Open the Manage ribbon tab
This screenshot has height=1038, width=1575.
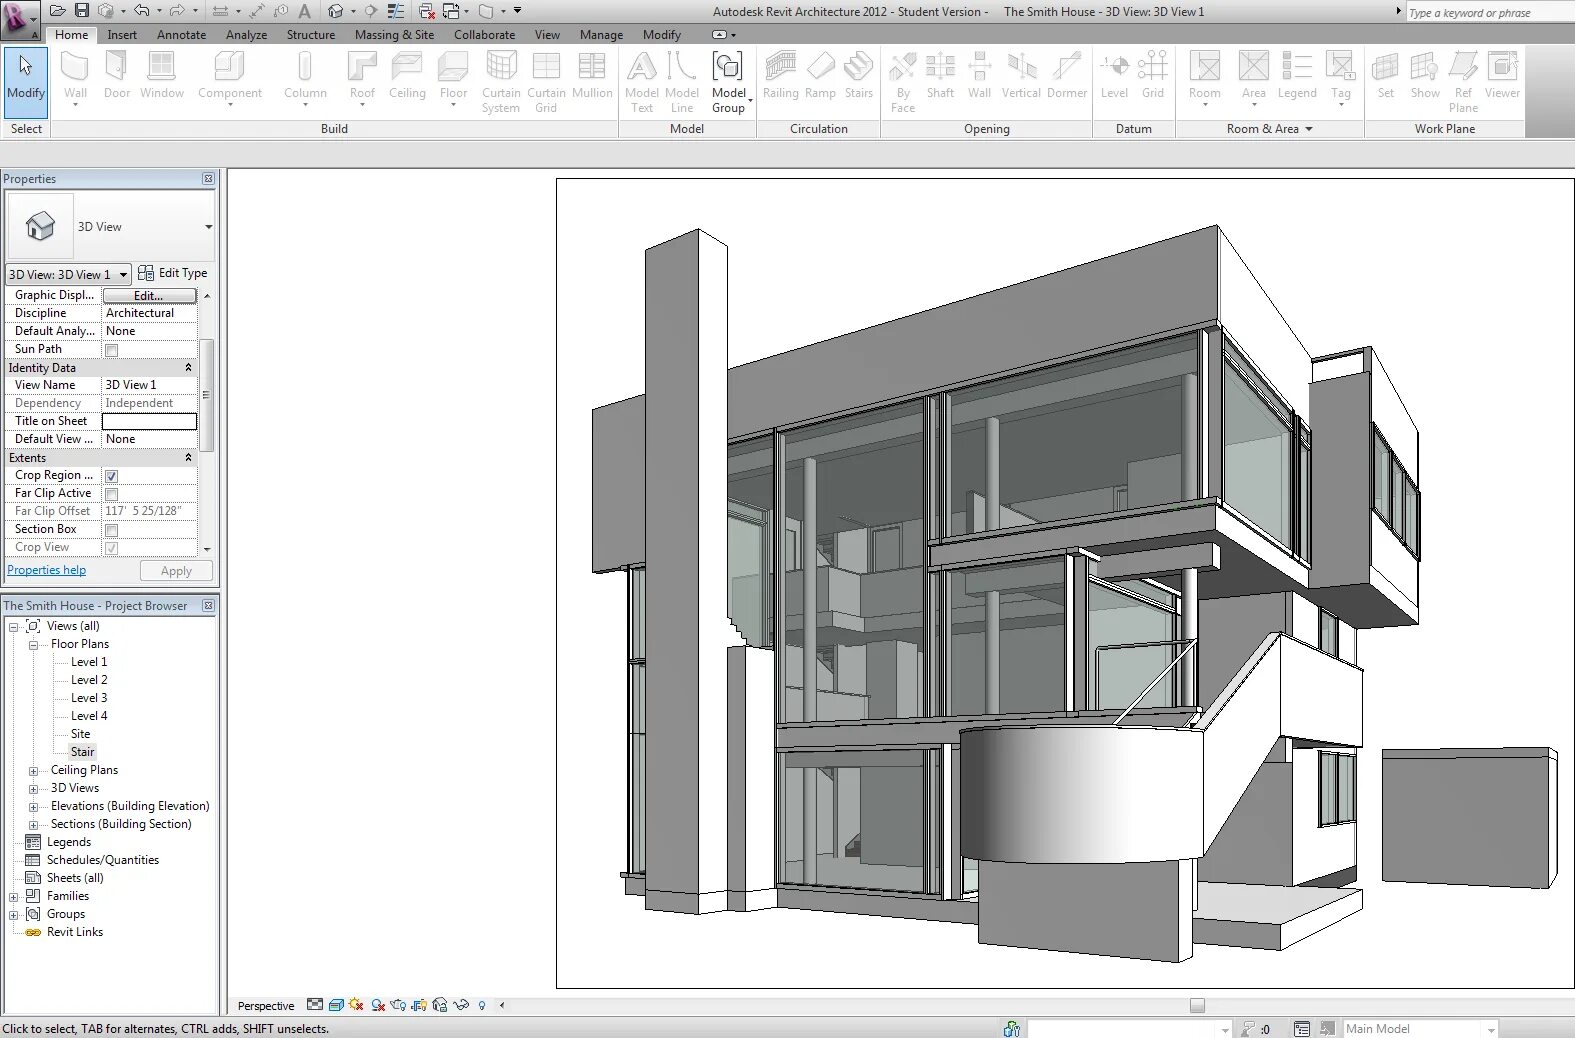point(601,34)
